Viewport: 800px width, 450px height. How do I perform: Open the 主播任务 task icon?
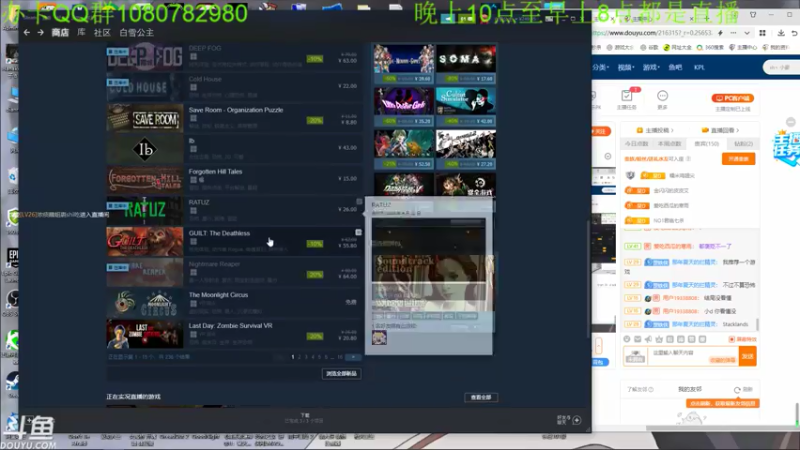coord(627,99)
